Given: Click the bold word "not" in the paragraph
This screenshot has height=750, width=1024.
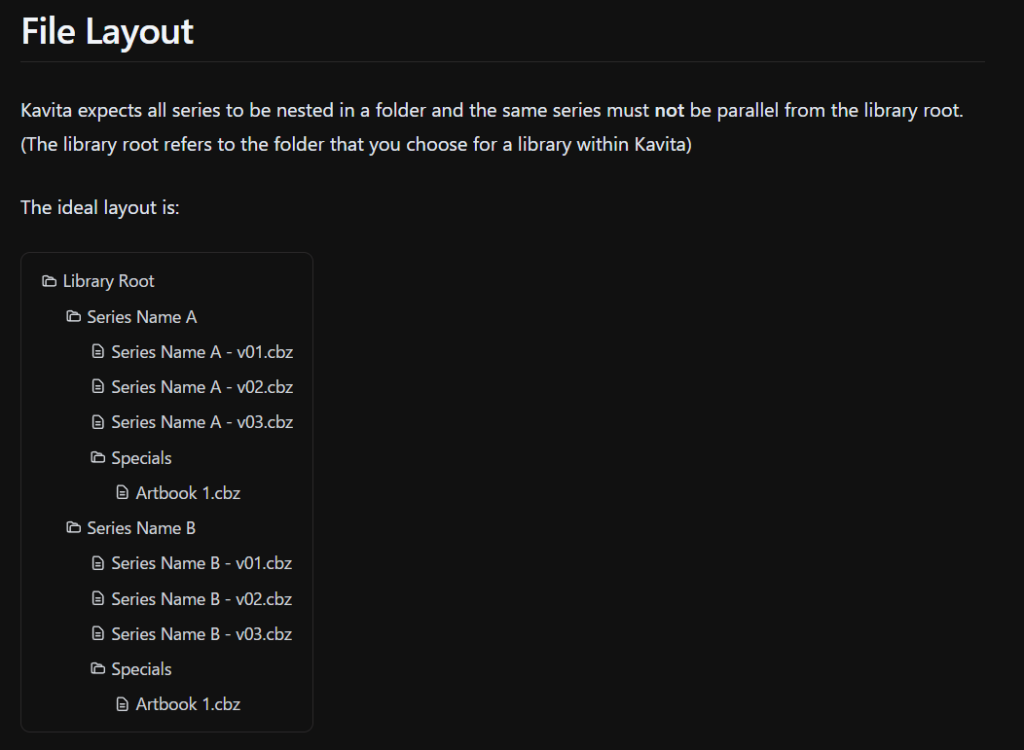Looking at the screenshot, I should [669, 110].
